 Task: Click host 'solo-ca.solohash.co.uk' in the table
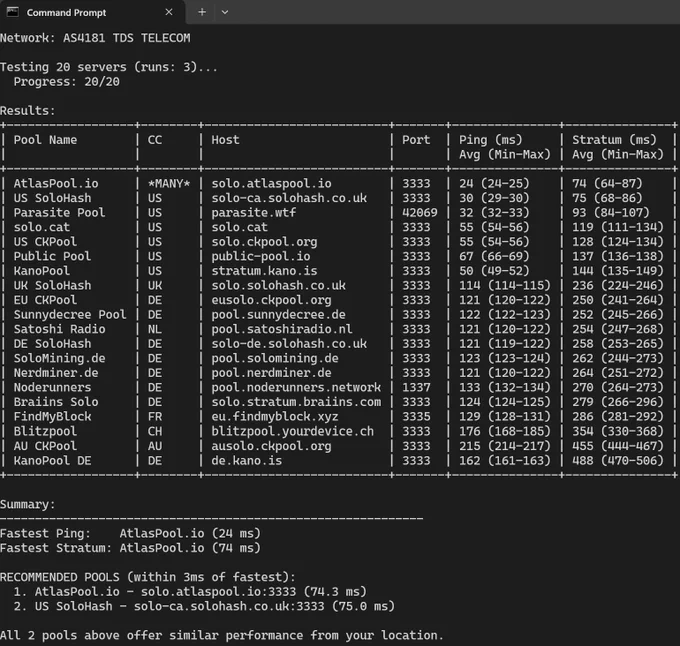click(289, 198)
